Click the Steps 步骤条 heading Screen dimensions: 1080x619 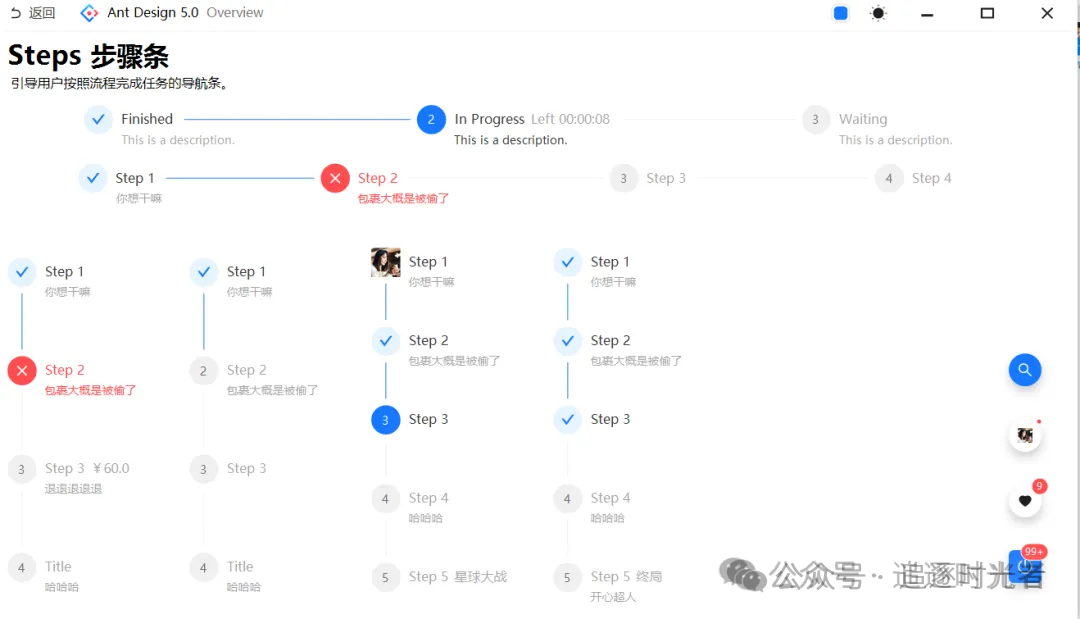click(88, 56)
